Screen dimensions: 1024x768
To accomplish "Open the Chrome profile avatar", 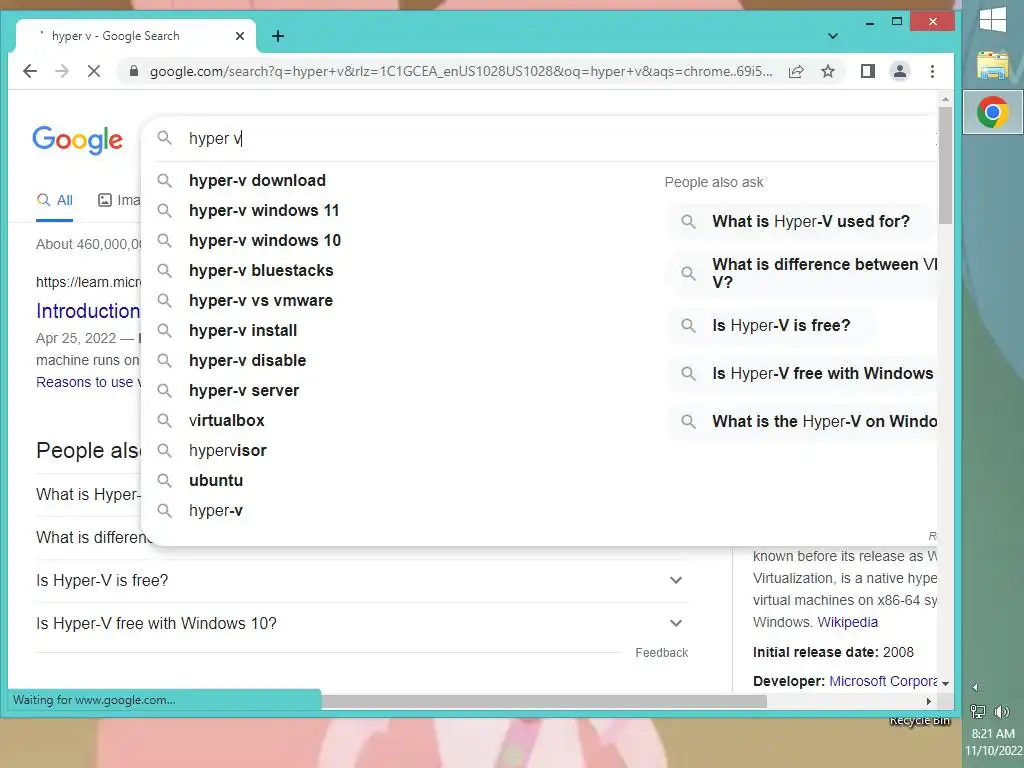I will (x=900, y=71).
